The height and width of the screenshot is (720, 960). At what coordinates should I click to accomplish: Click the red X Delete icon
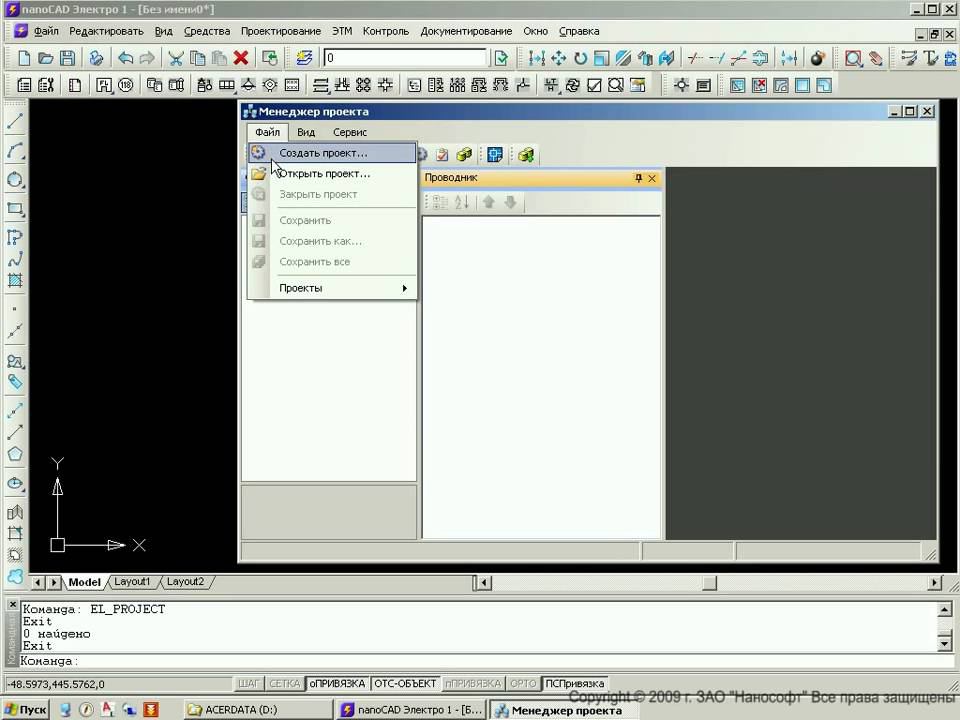click(x=241, y=58)
